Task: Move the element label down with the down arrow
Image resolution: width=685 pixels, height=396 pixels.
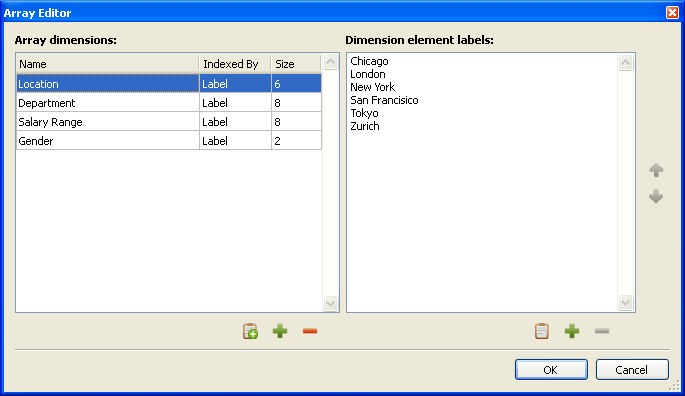Action: coord(656,196)
